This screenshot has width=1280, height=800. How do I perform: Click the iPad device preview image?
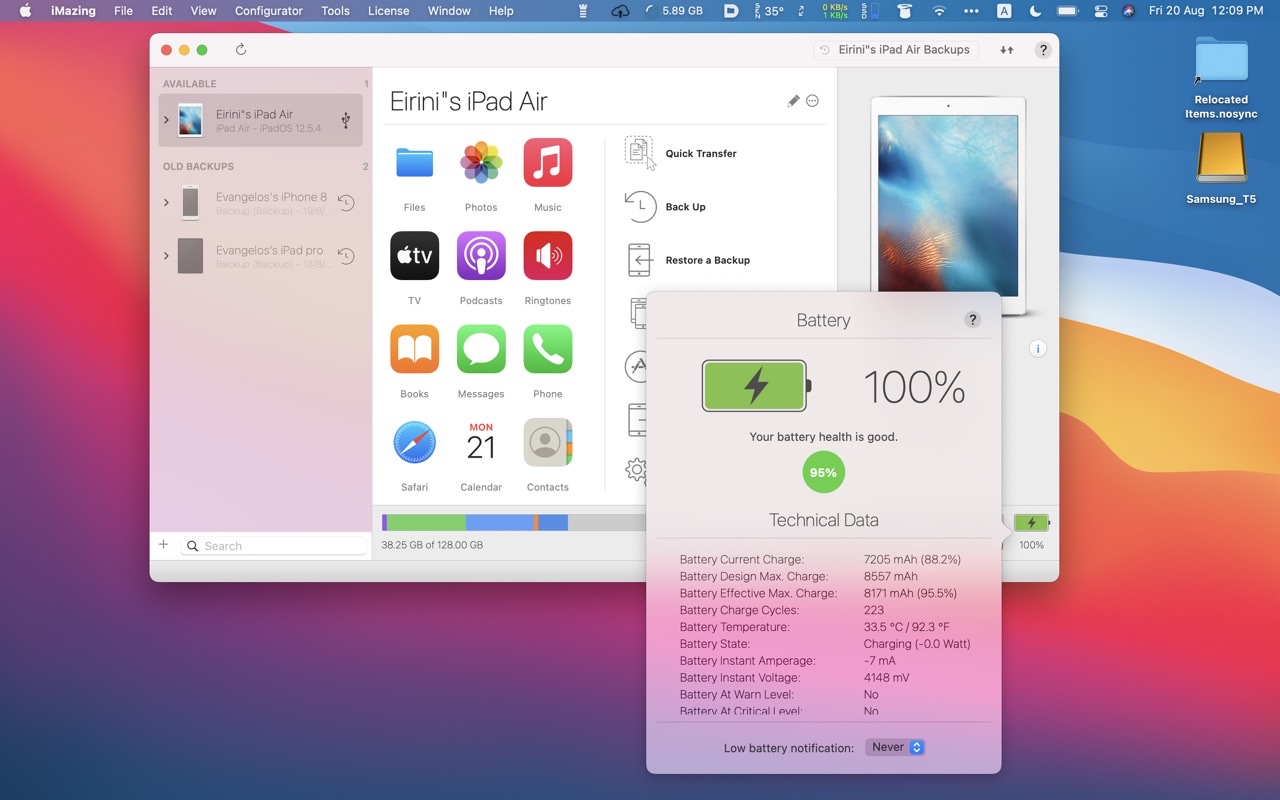click(x=948, y=207)
